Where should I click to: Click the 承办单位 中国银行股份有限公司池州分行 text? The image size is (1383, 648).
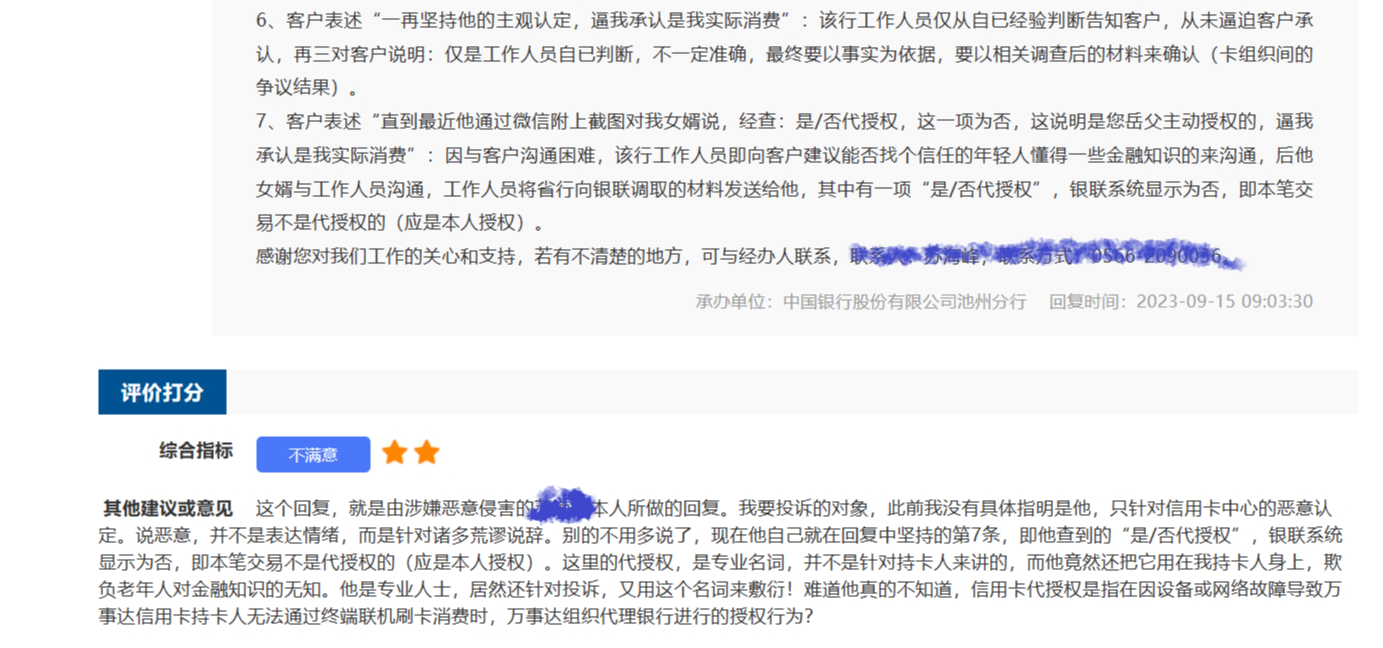pyautogui.click(x=861, y=301)
